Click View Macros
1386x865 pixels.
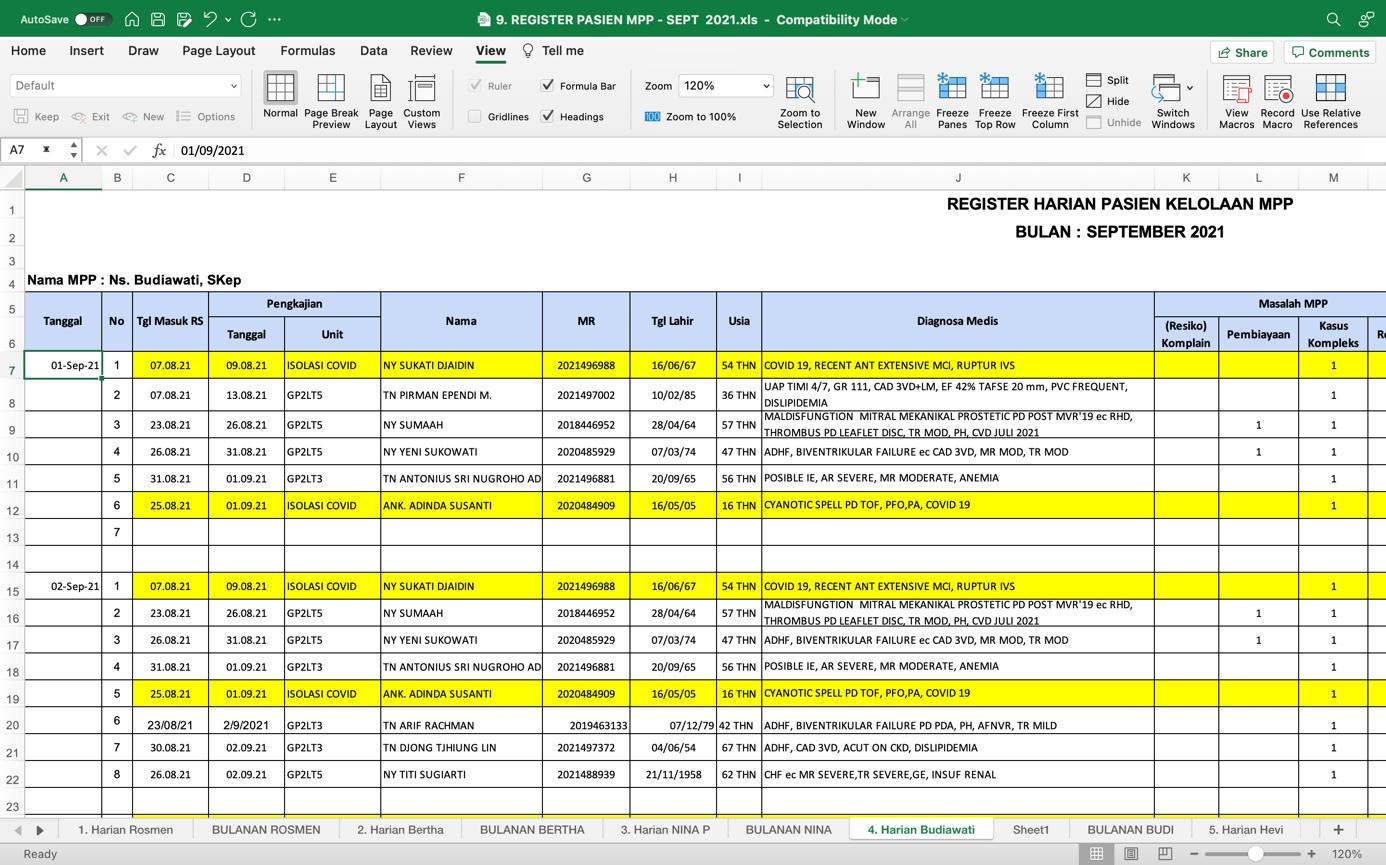coord(1237,101)
